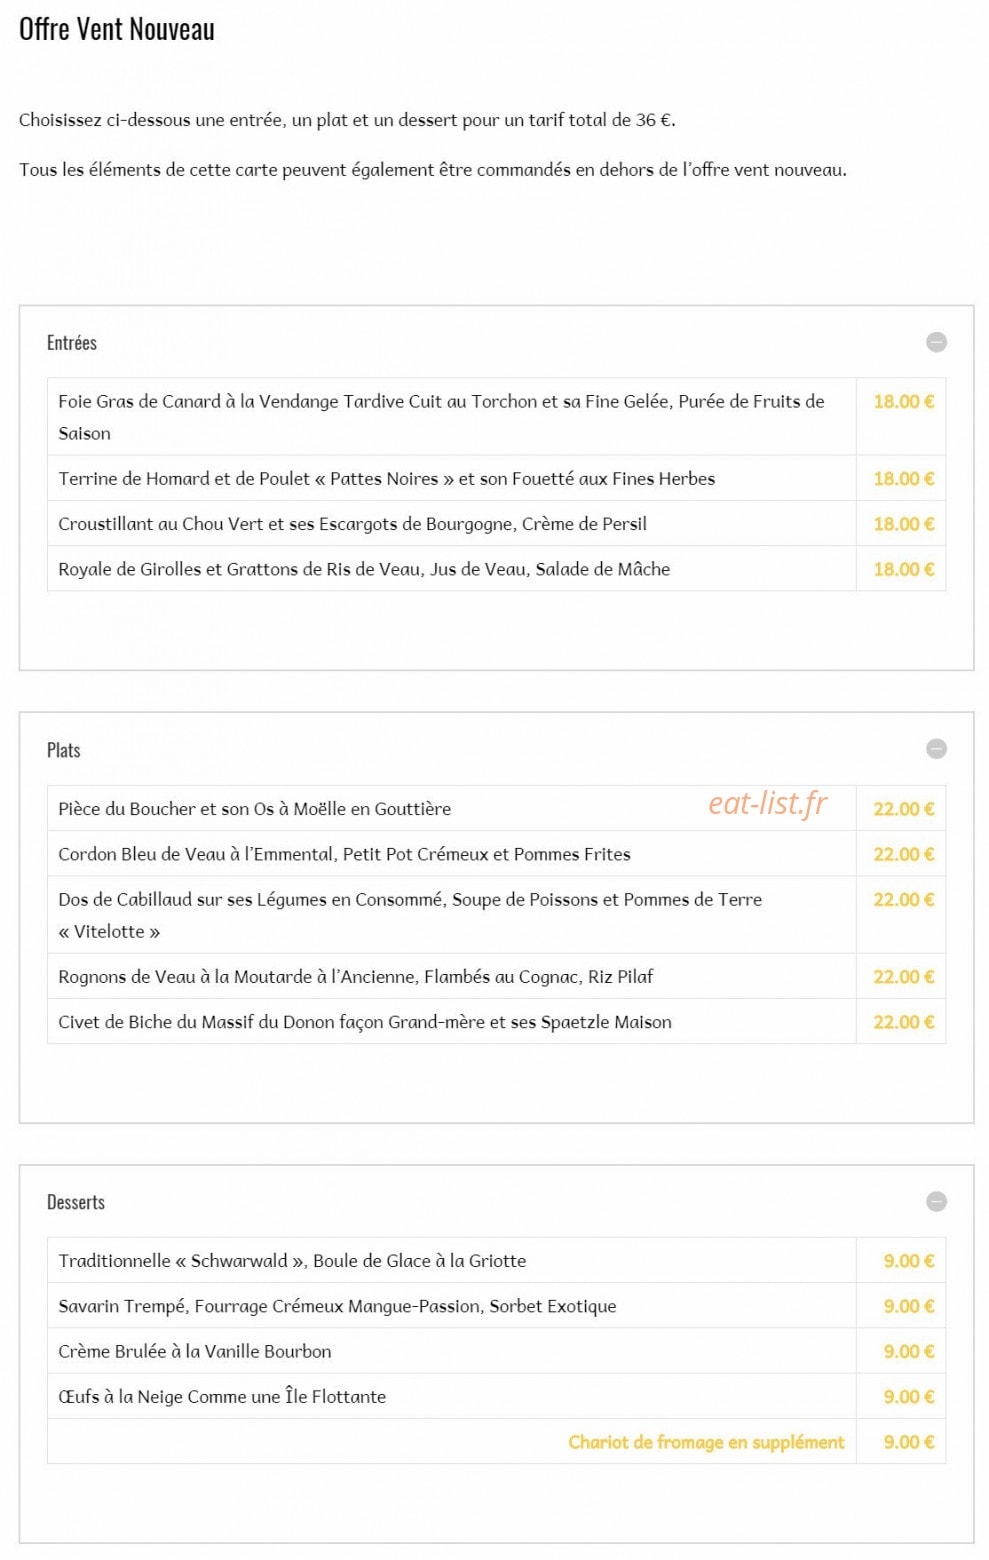Viewport: 989px width, 1560px height.
Task: Open the eat-list.fr watermark link
Action: point(768,803)
